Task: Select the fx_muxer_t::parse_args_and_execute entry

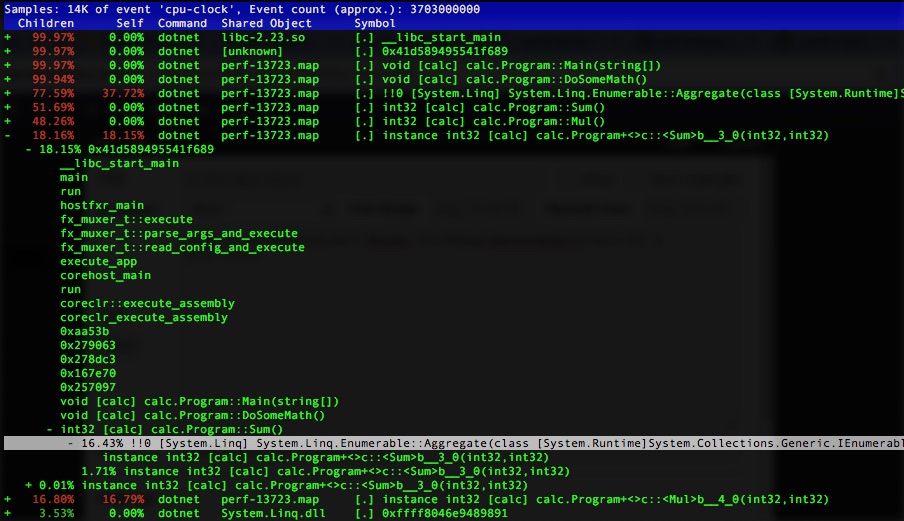Action: tap(179, 233)
